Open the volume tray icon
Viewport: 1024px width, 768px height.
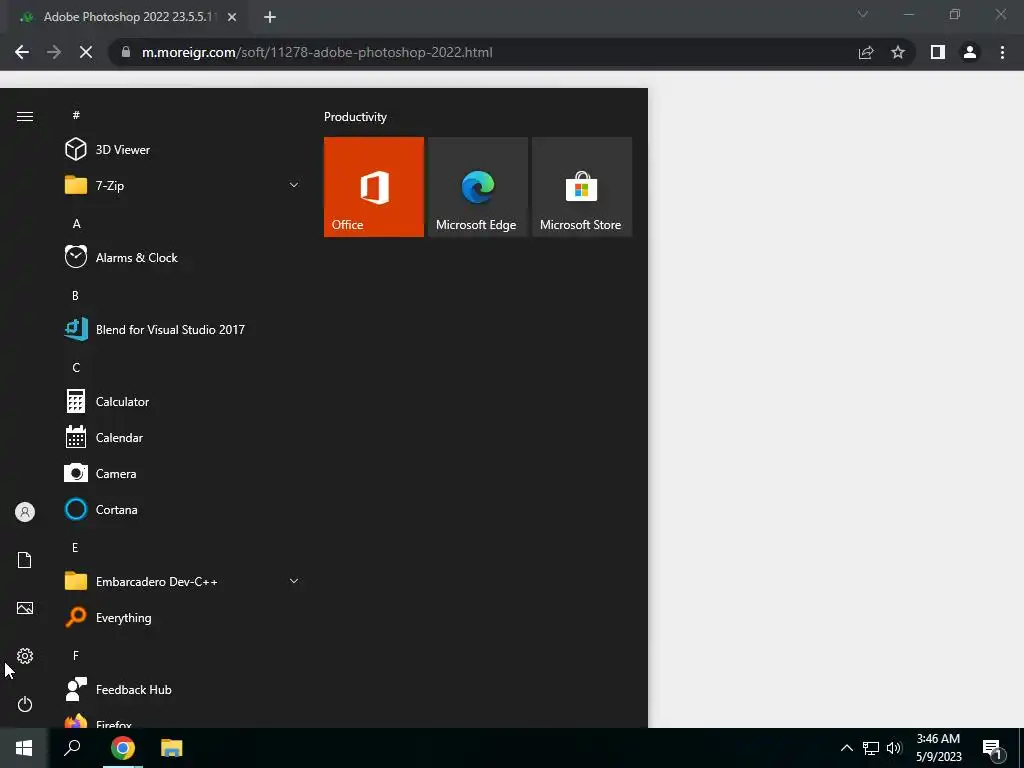click(894, 748)
